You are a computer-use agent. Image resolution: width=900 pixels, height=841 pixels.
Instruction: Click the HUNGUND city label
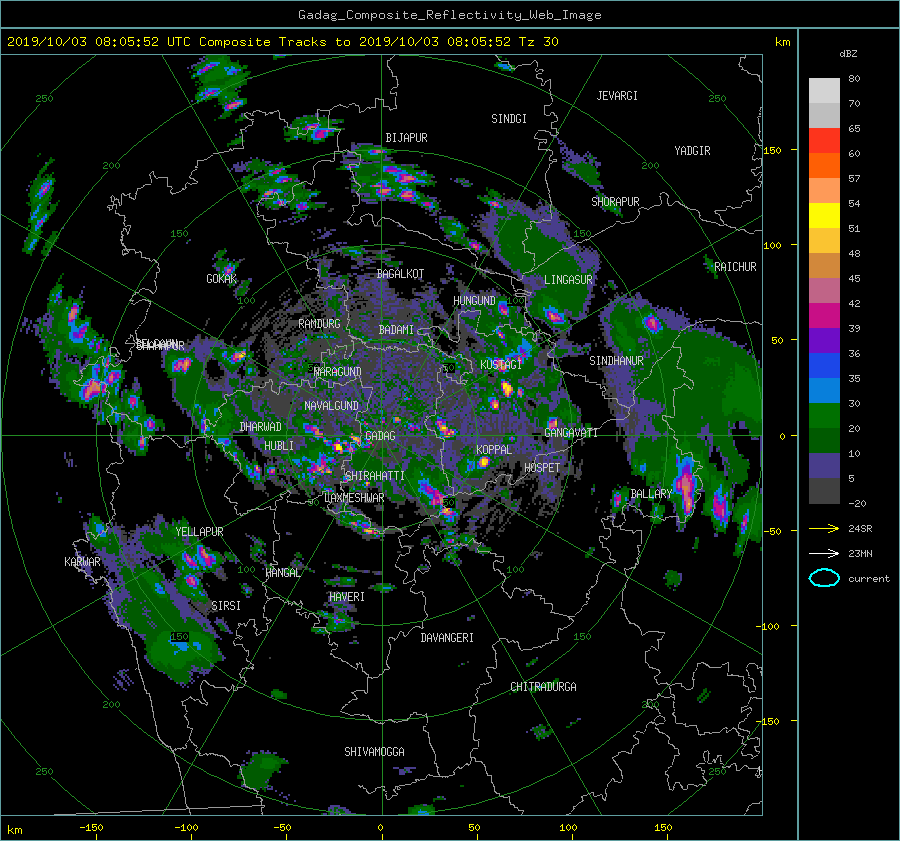point(474,301)
